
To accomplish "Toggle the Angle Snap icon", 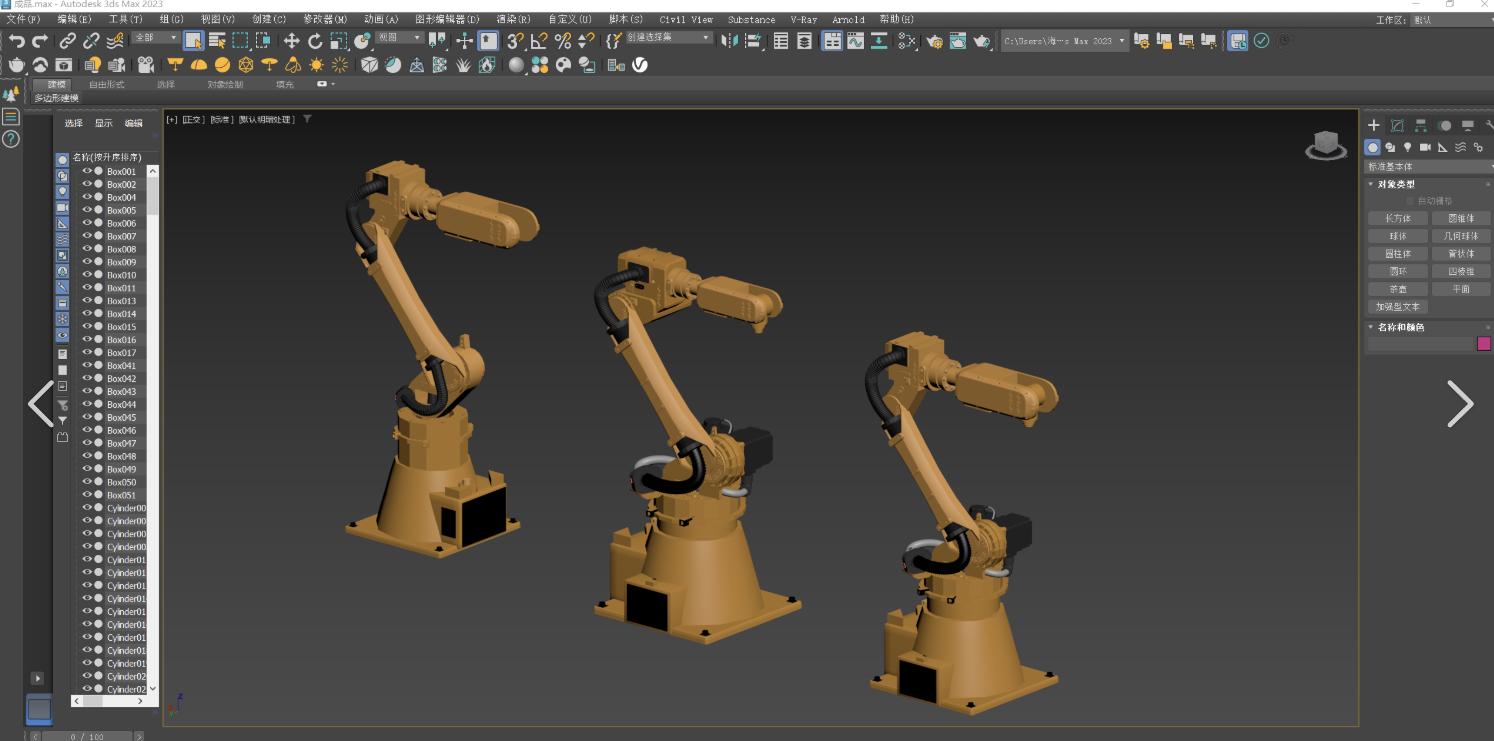I will (x=539, y=41).
